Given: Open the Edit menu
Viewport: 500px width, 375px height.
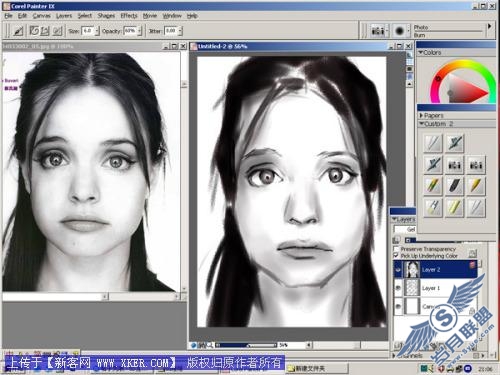Looking at the screenshot, I should click(22, 16).
